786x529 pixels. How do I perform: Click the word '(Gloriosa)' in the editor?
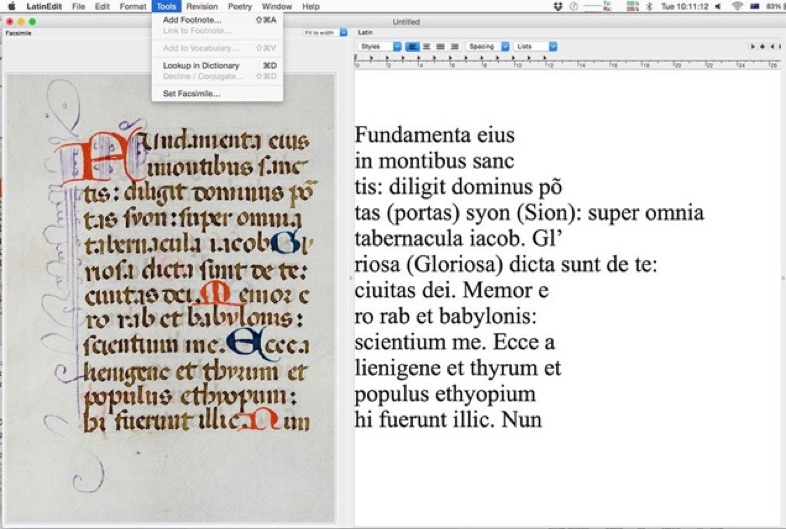click(455, 265)
